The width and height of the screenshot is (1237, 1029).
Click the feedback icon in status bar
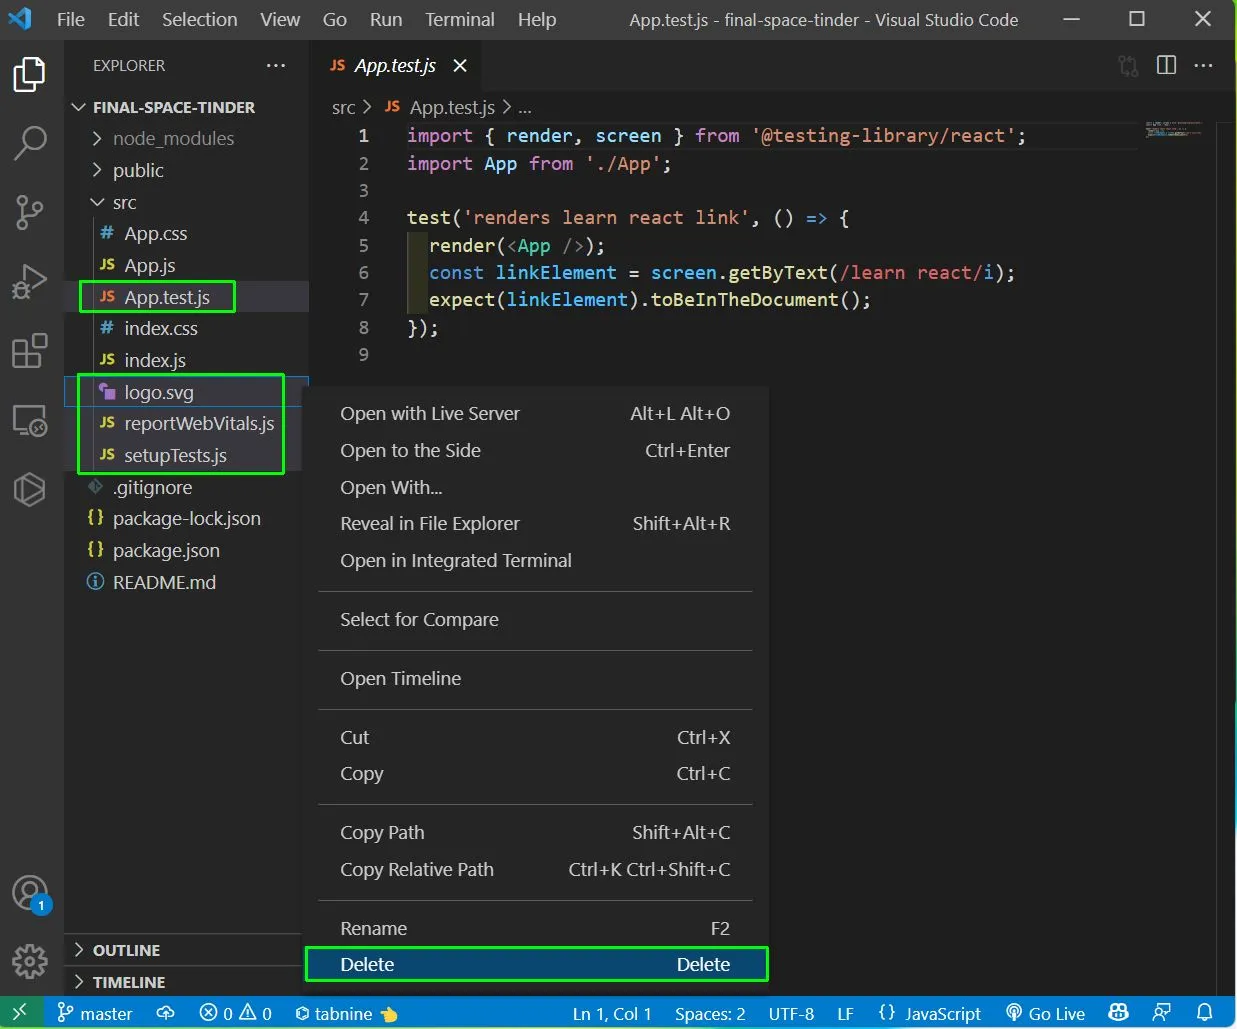point(1162,1013)
